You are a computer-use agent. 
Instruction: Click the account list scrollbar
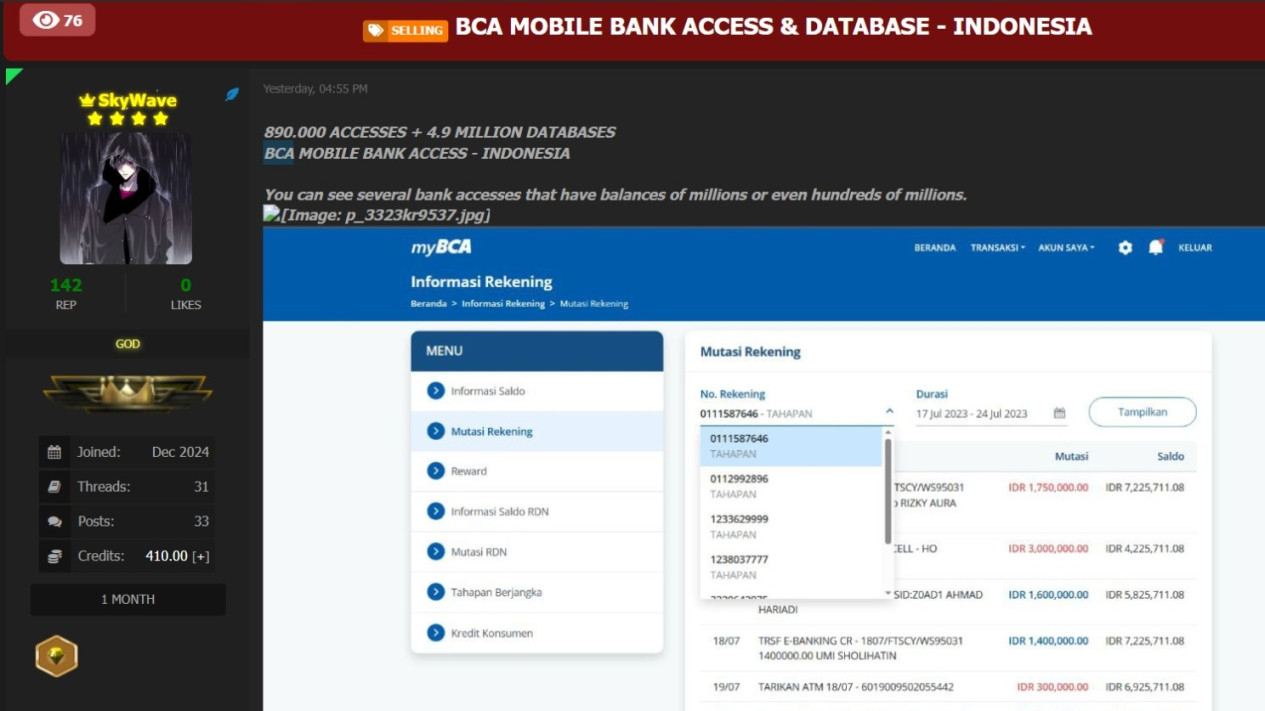(x=888, y=491)
